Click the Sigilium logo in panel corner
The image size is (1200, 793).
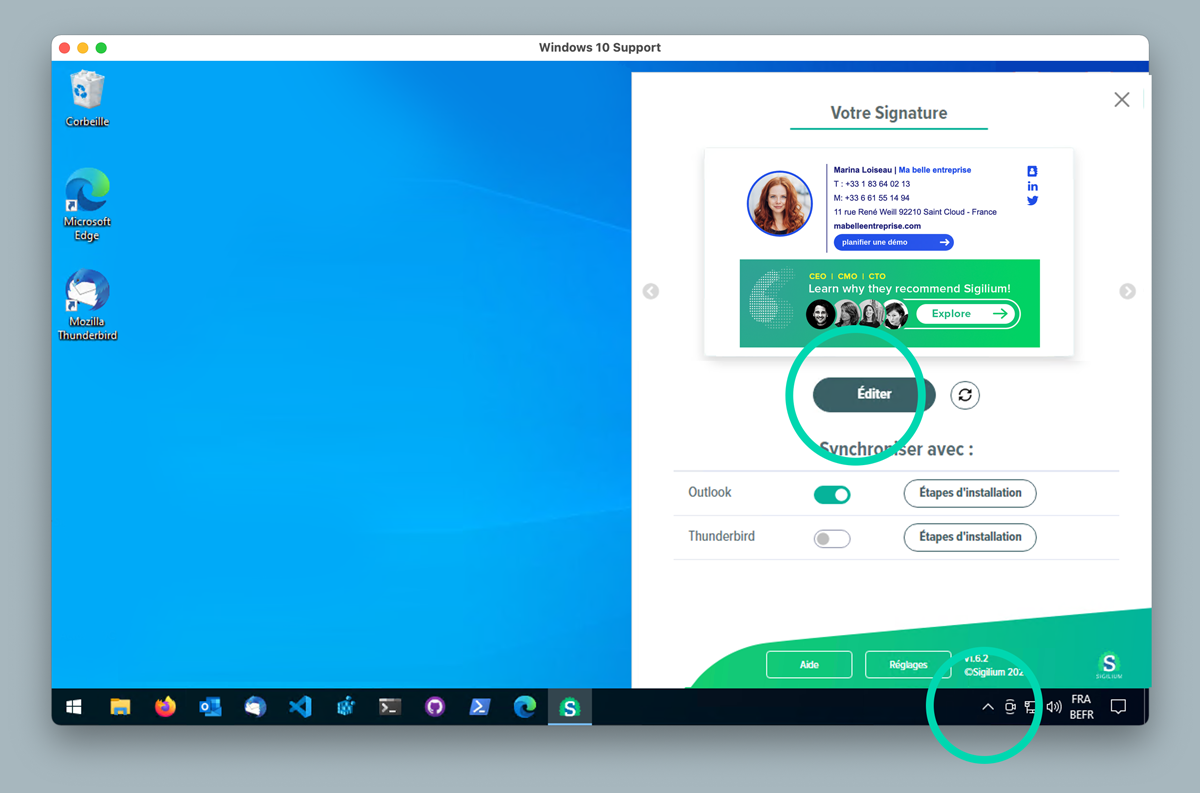(1109, 665)
